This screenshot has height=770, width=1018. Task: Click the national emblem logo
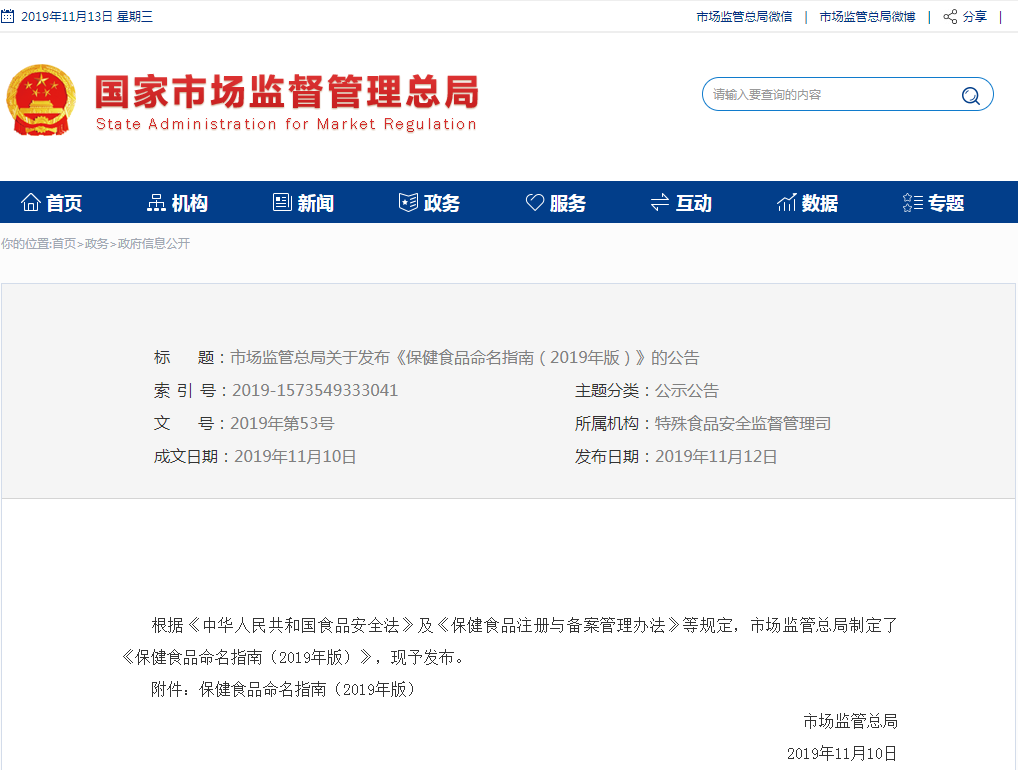pyautogui.click(x=41, y=99)
